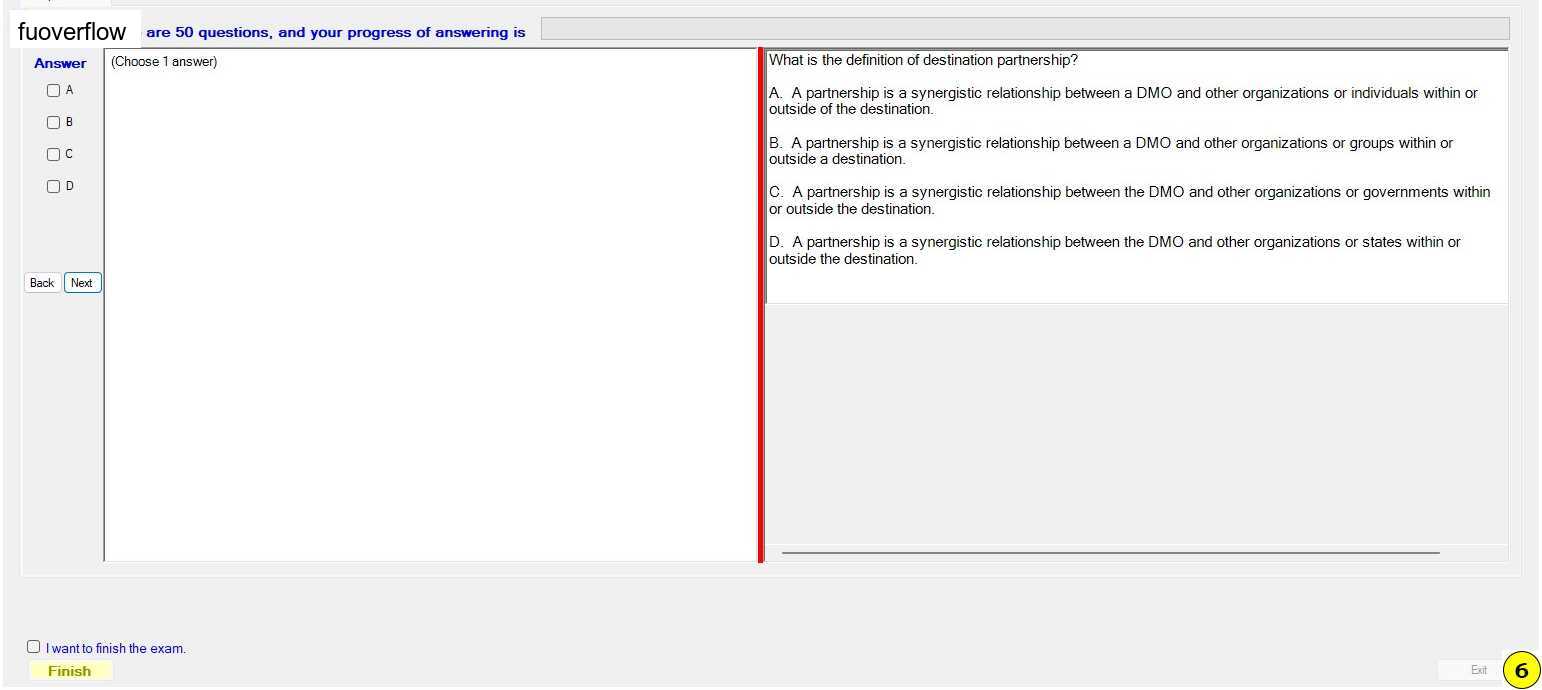Viewport: 1542px width, 690px height.
Task: Click the answer text mentioning 'groups'
Action: pyautogui.click(x=1111, y=151)
